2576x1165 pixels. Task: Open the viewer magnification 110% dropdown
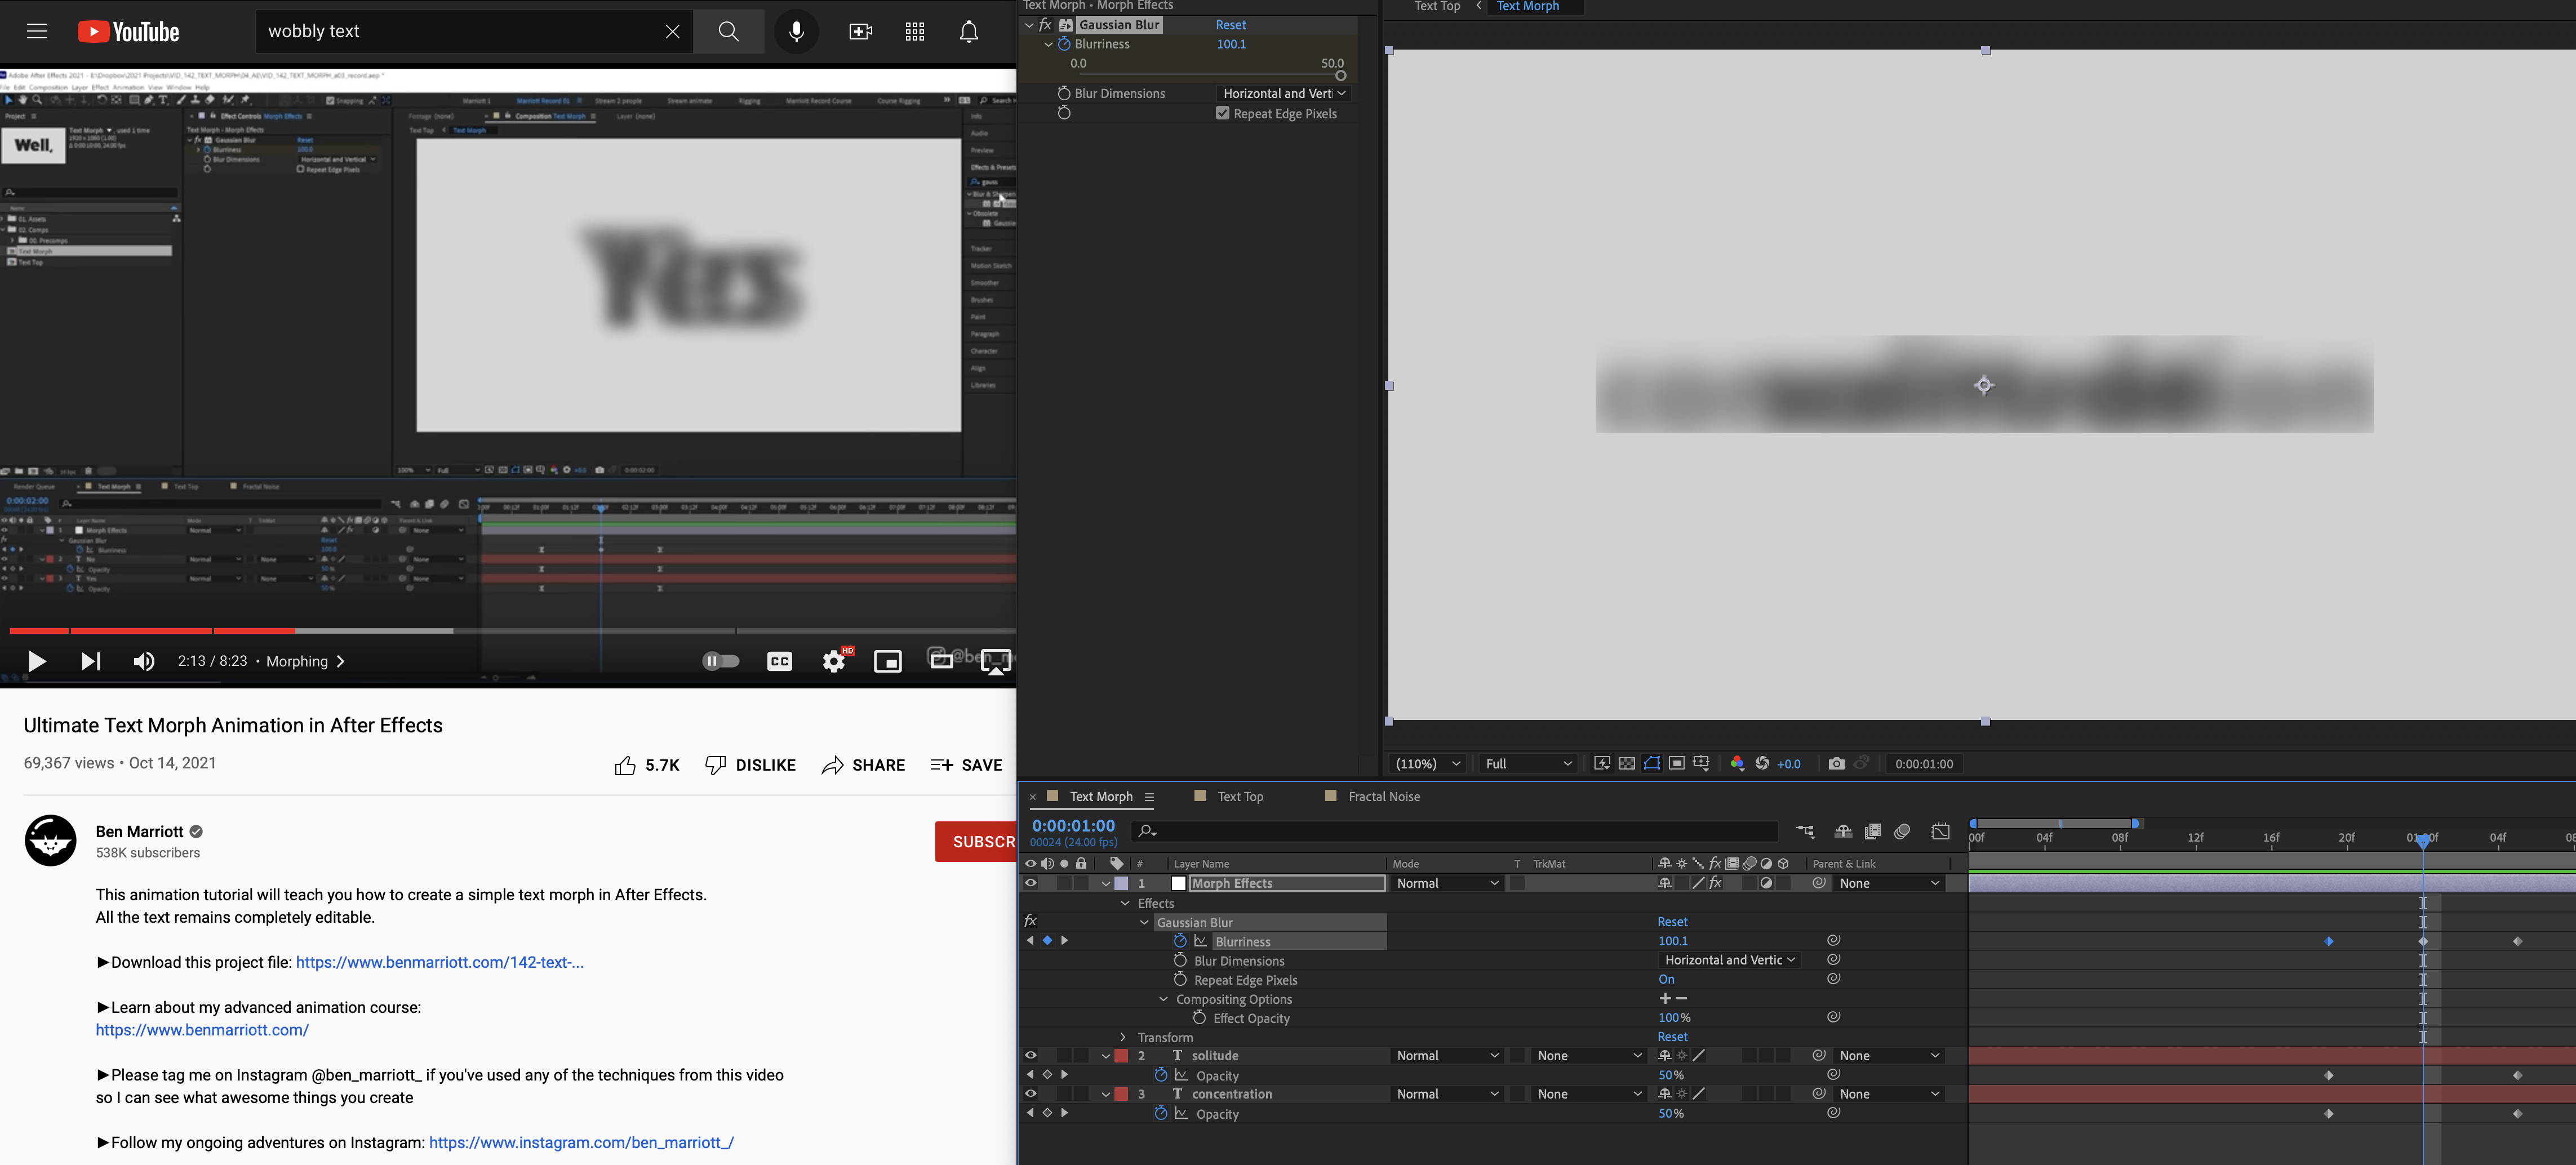[x=1427, y=763]
